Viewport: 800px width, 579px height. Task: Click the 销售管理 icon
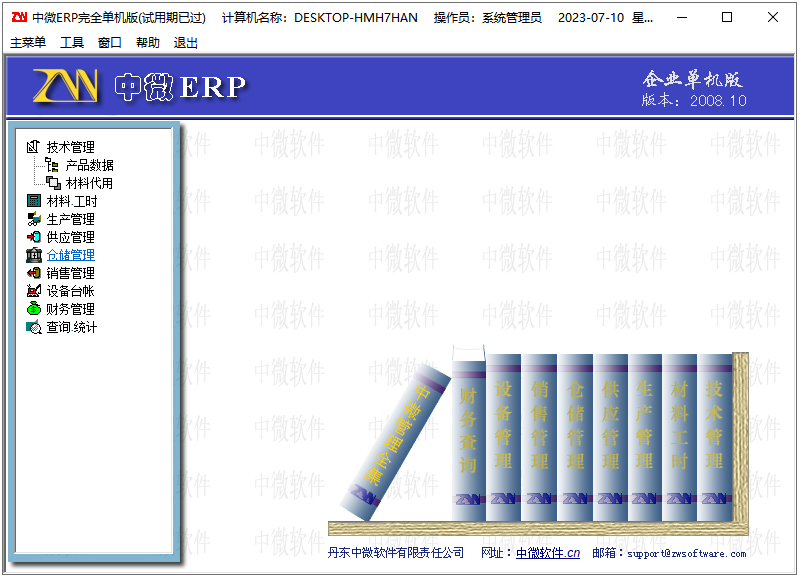click(34, 273)
